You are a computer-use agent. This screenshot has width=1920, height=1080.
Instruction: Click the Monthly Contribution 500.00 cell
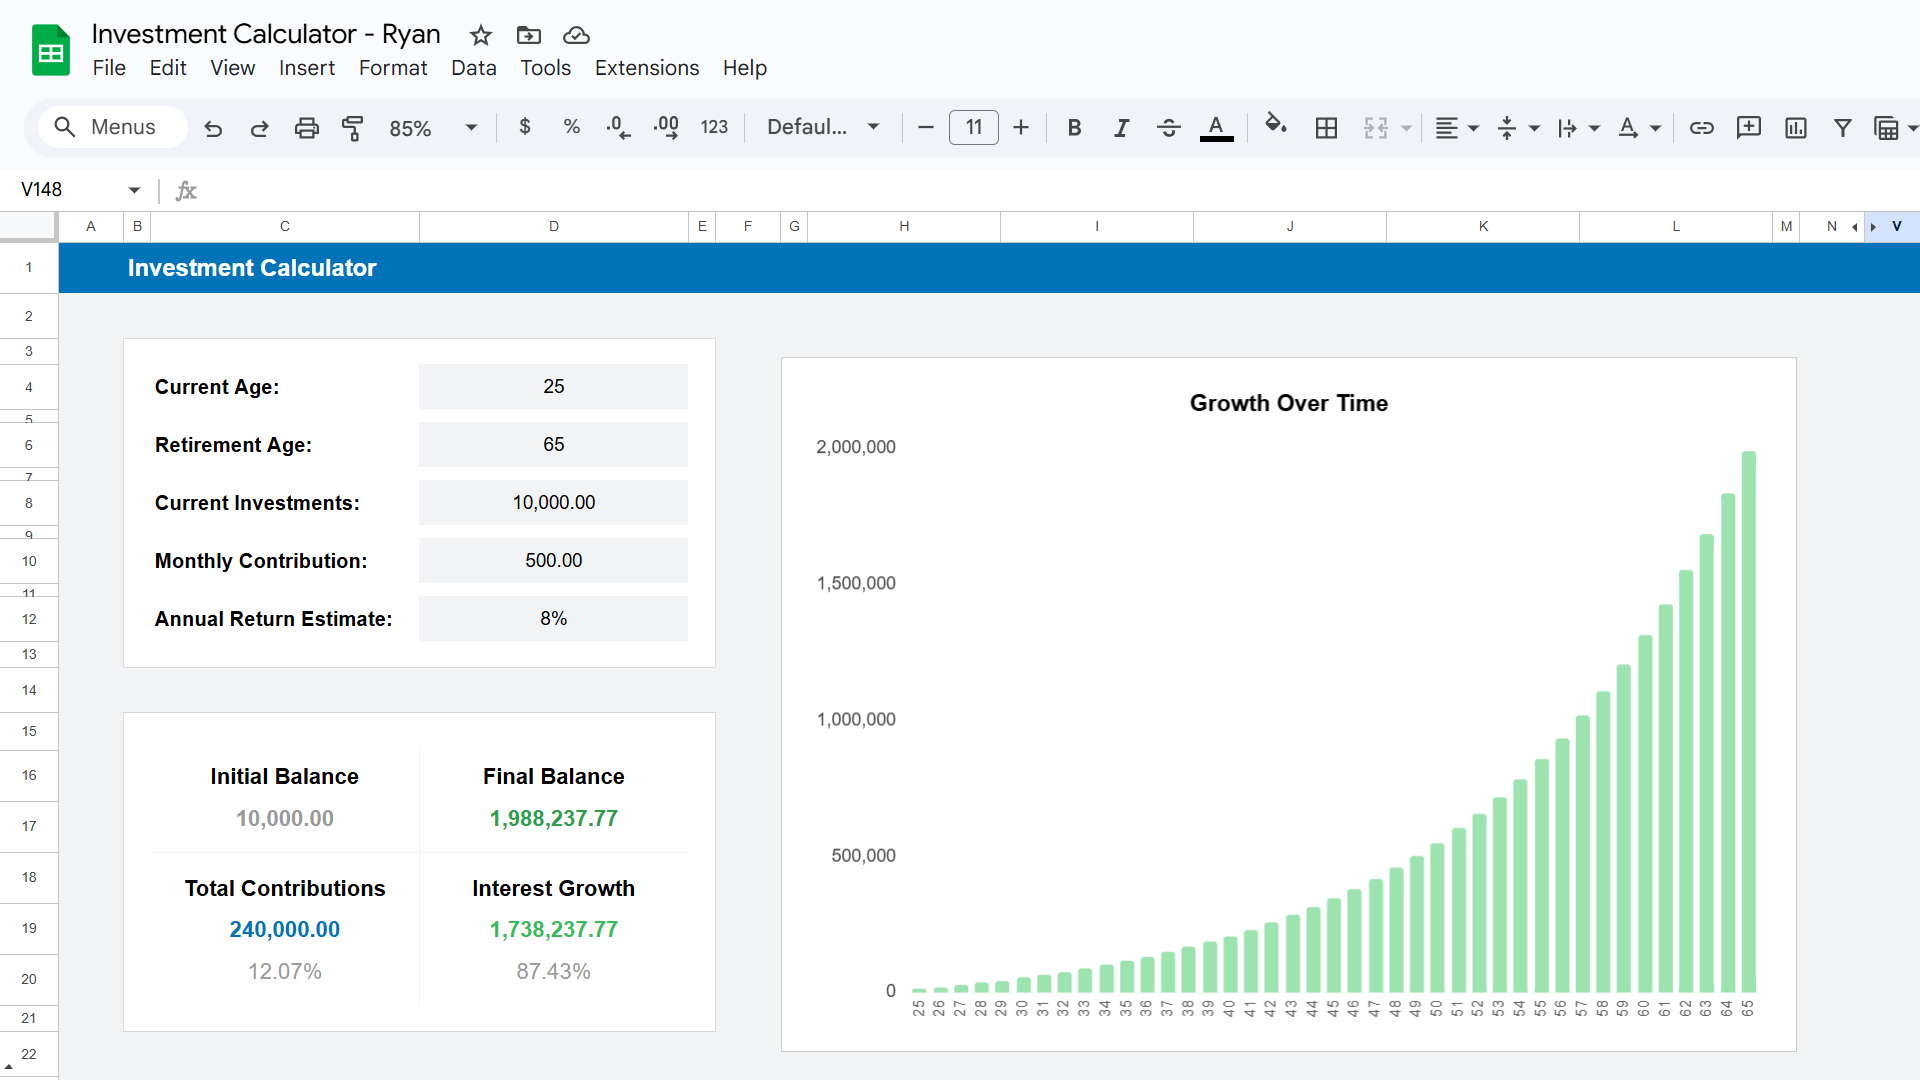pos(553,561)
